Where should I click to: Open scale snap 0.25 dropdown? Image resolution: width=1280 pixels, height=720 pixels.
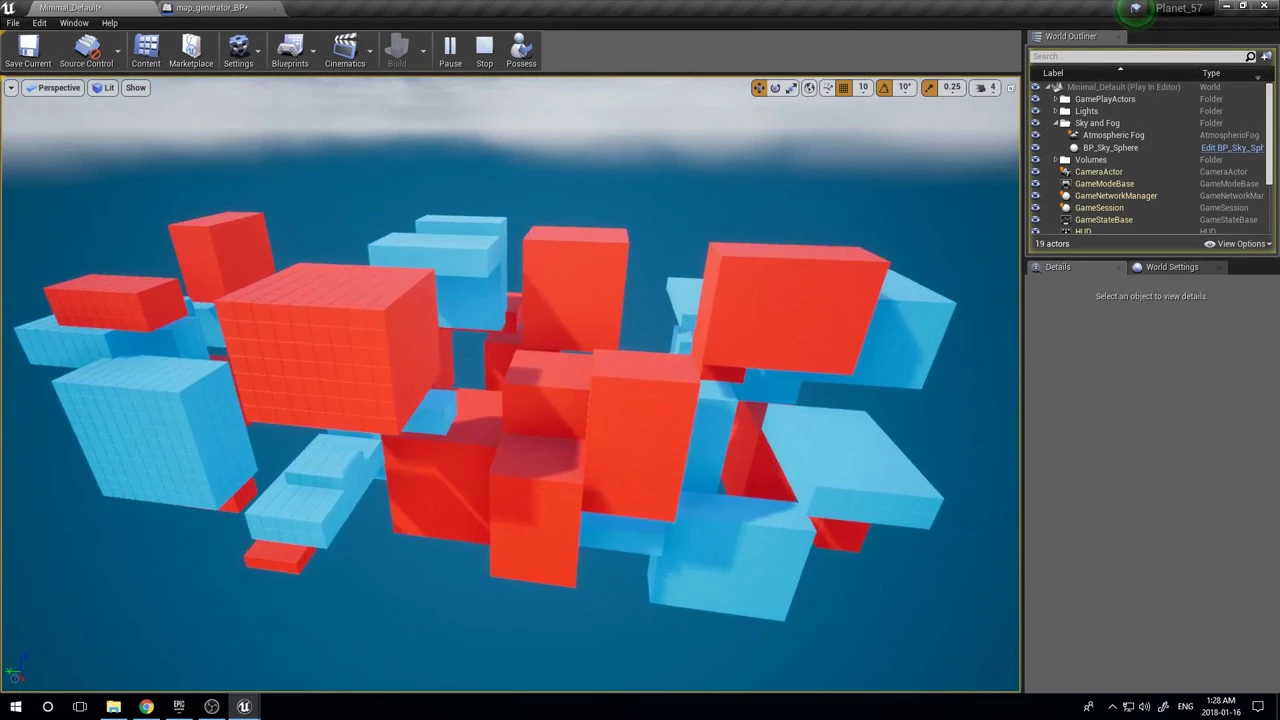(952, 88)
